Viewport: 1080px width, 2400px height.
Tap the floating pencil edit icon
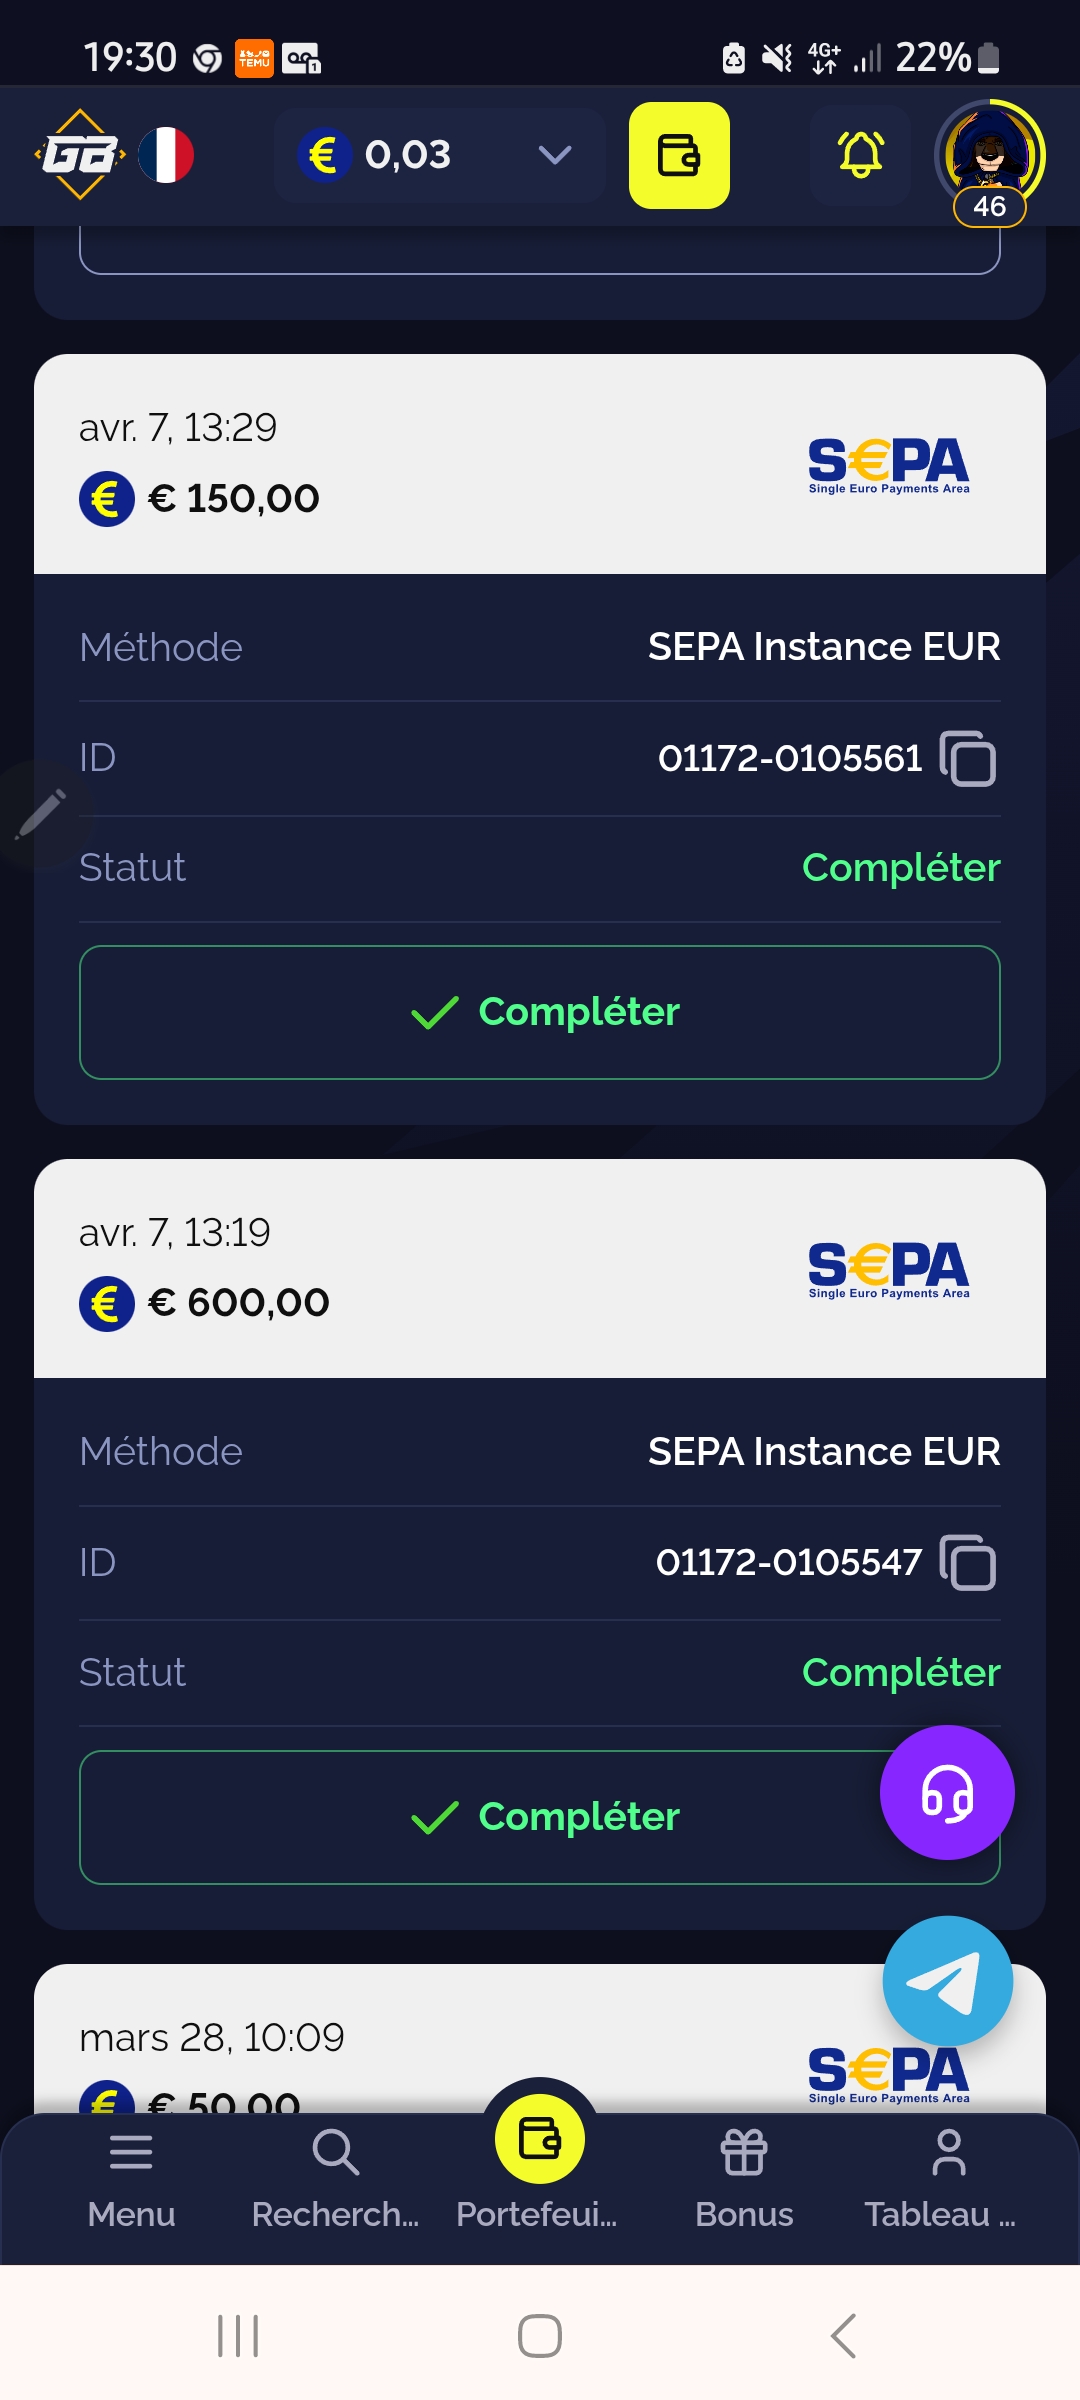[x=41, y=814]
